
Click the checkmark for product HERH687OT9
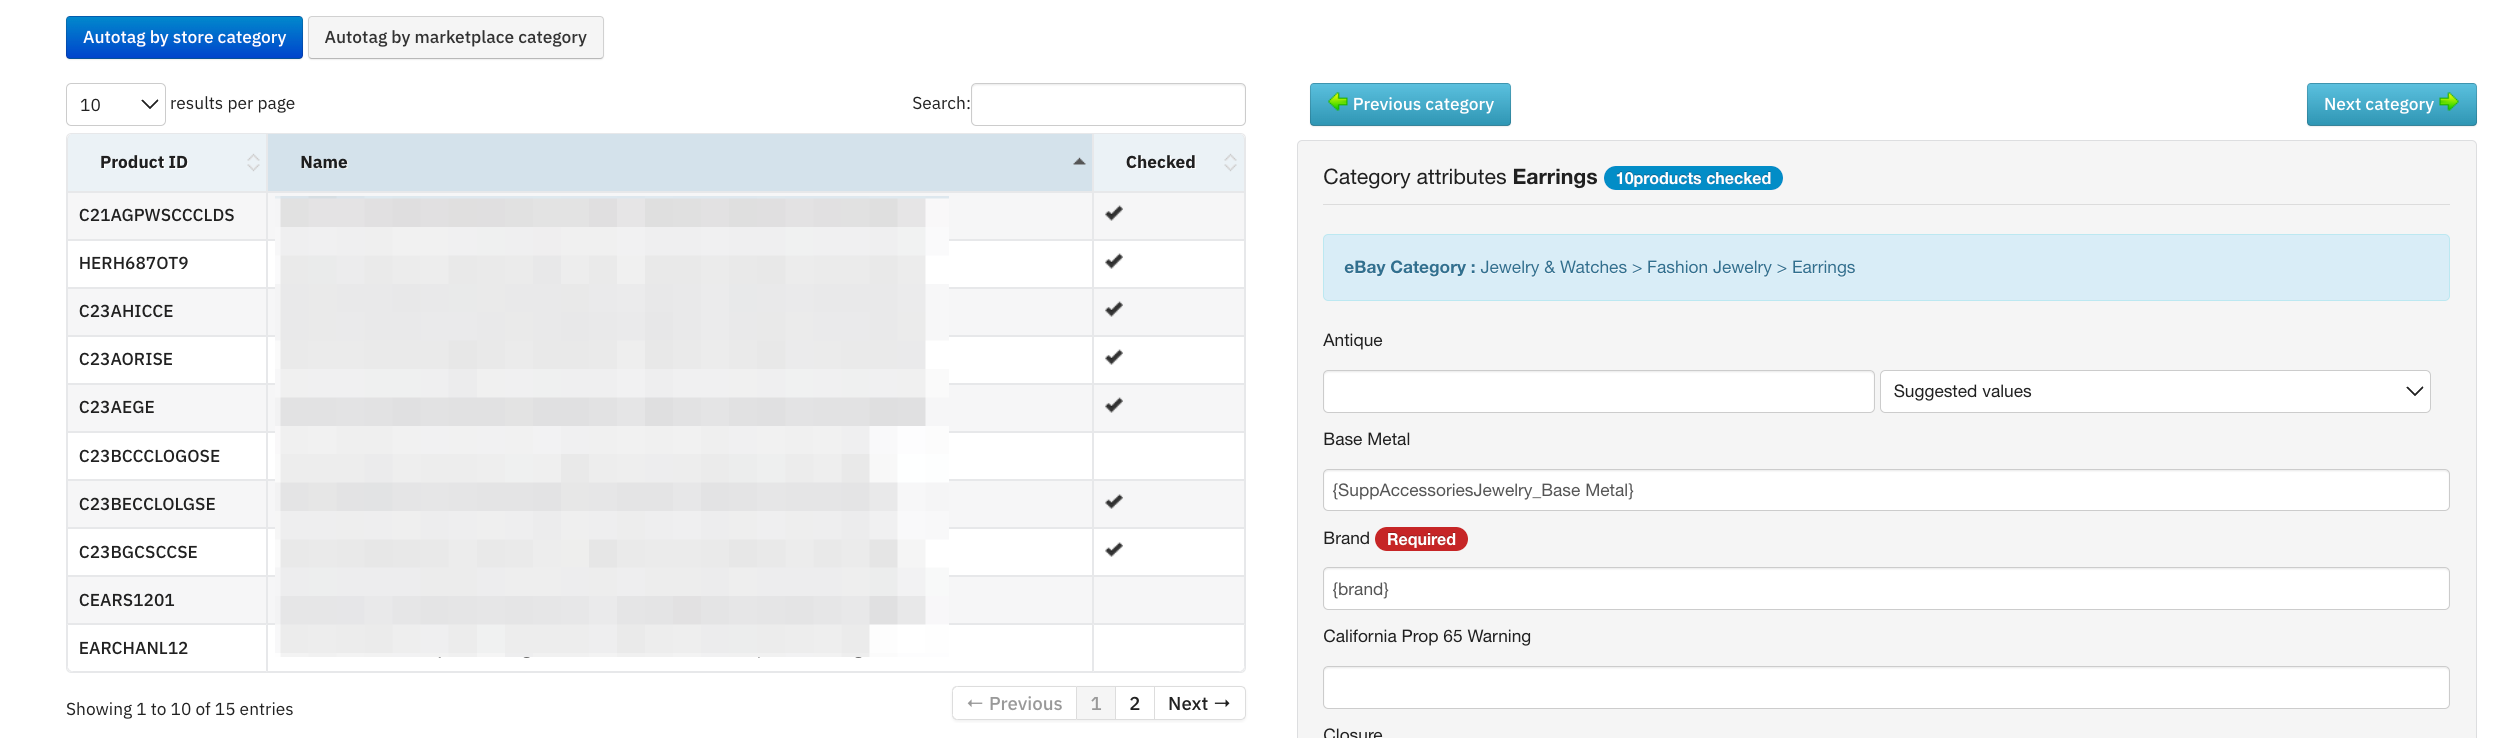tap(1114, 261)
